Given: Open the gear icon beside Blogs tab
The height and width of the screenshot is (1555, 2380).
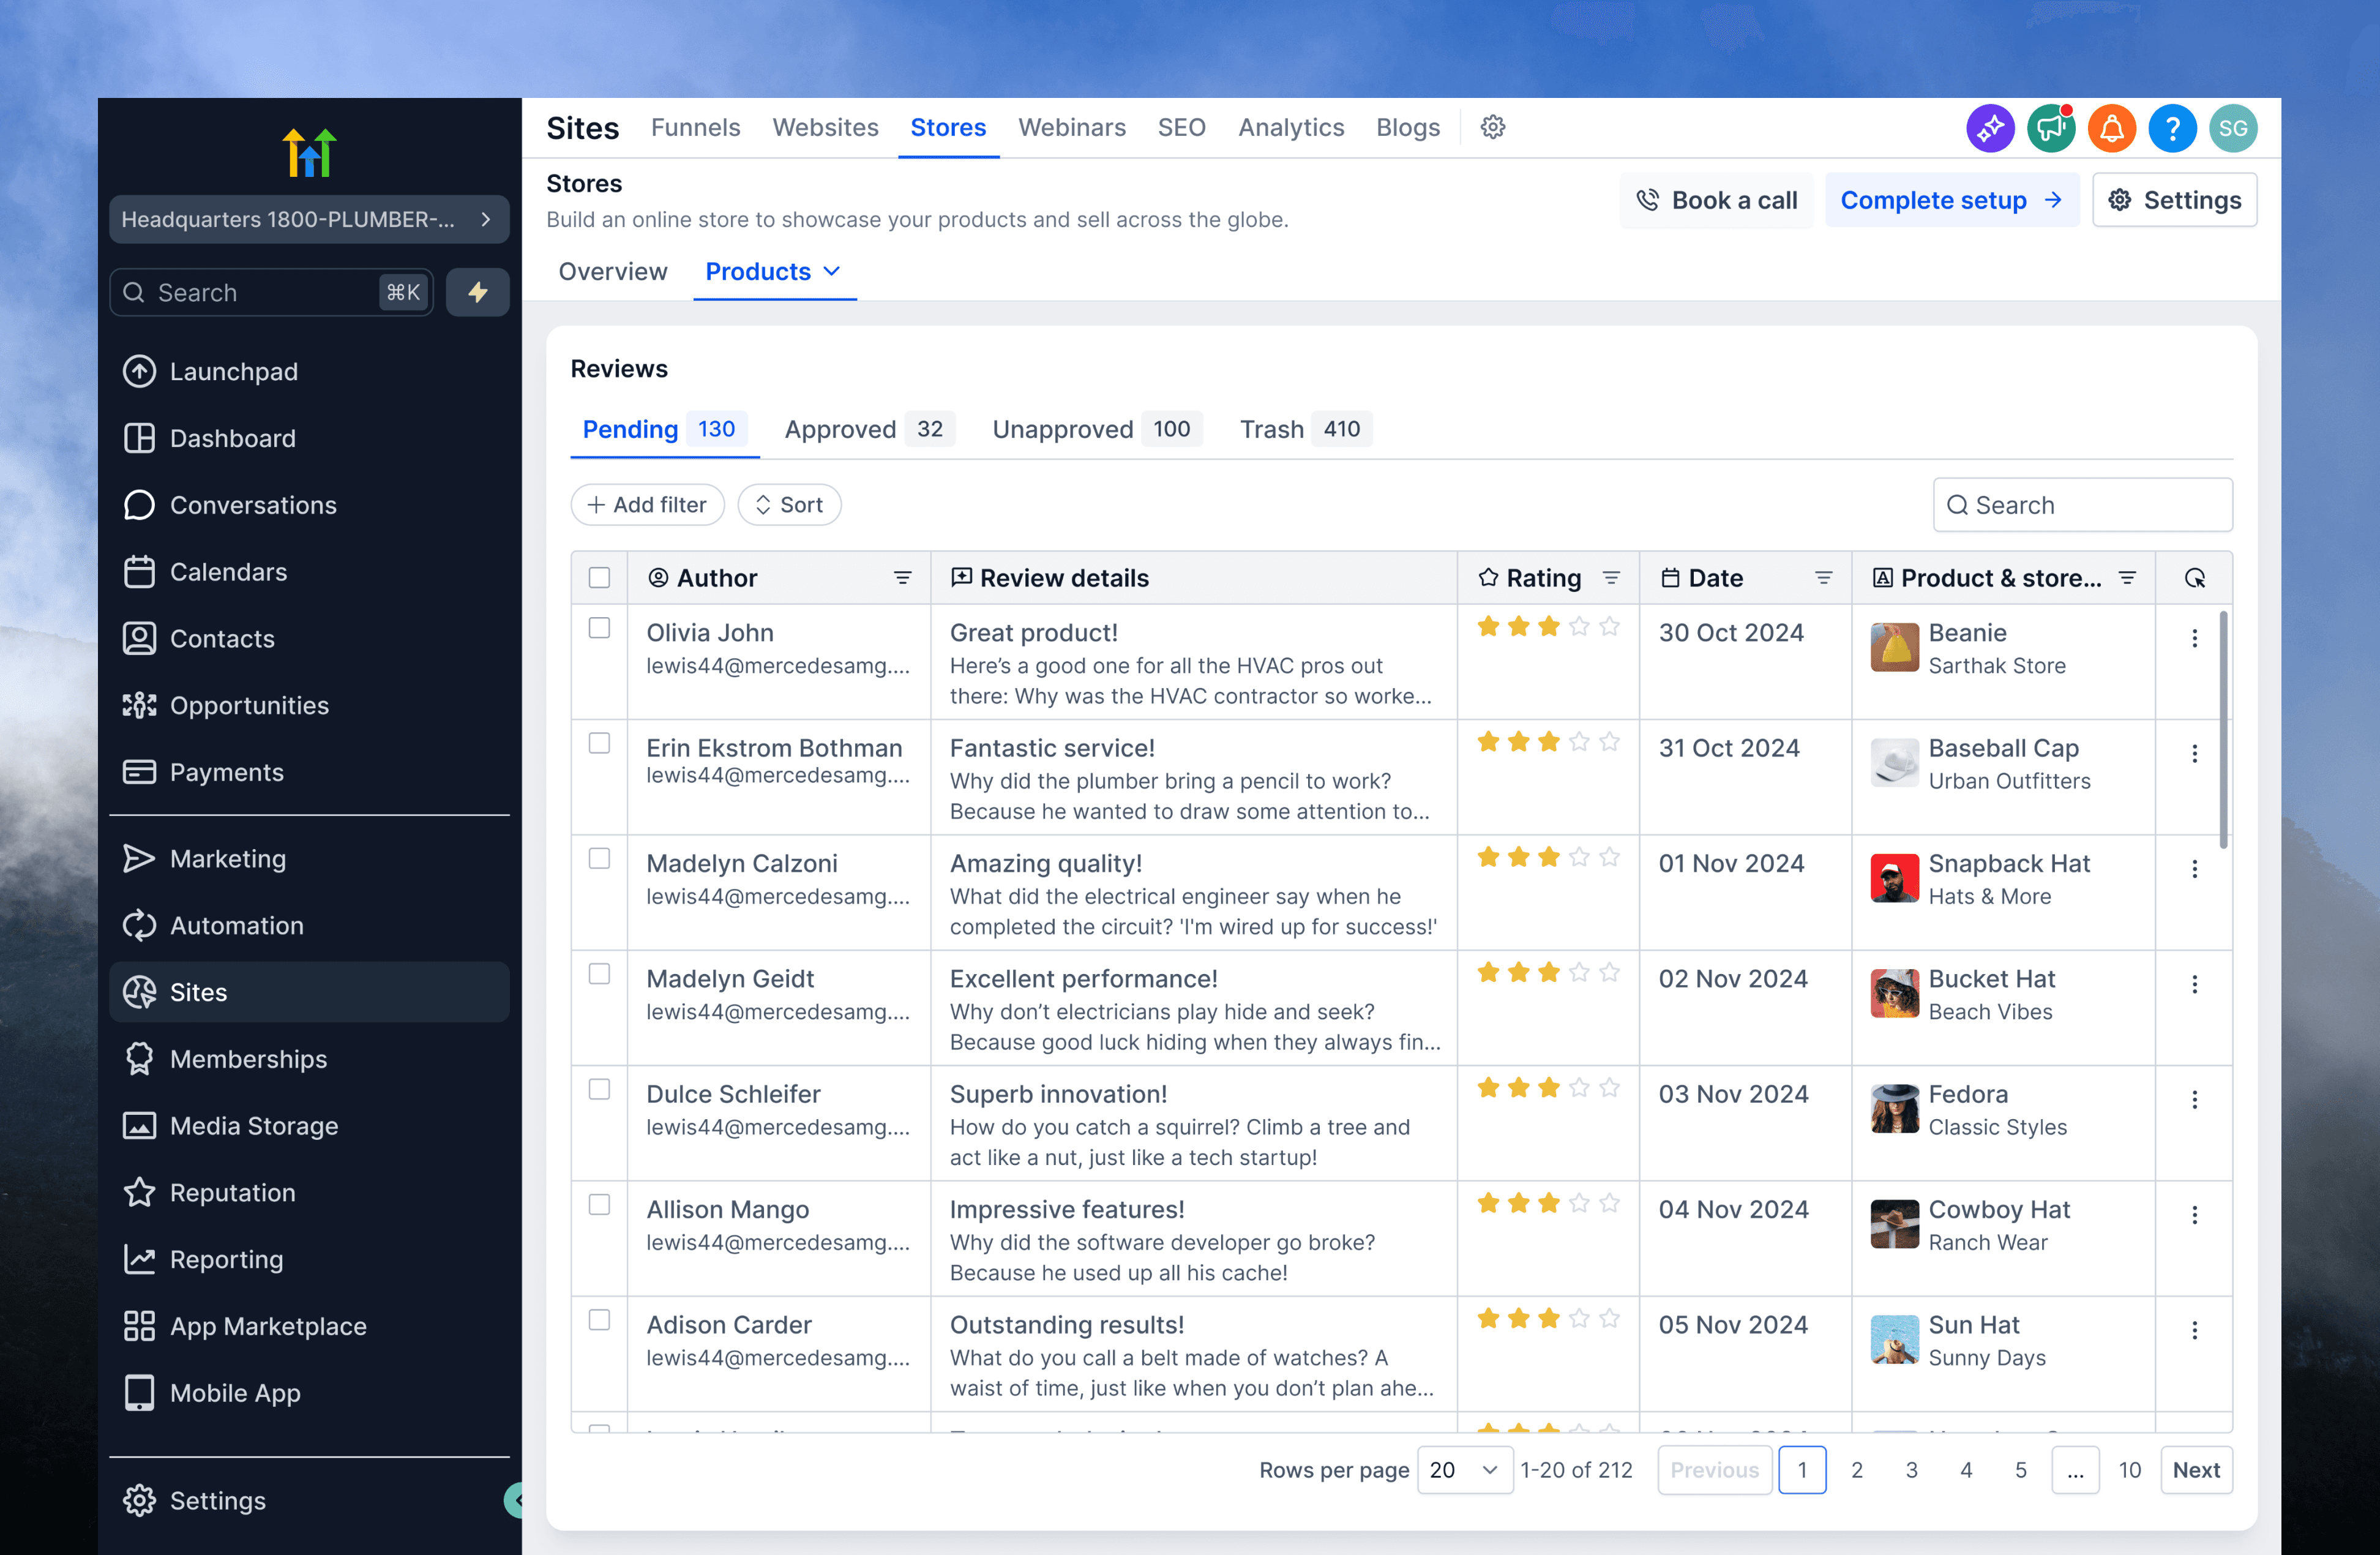Looking at the screenshot, I should [1492, 127].
